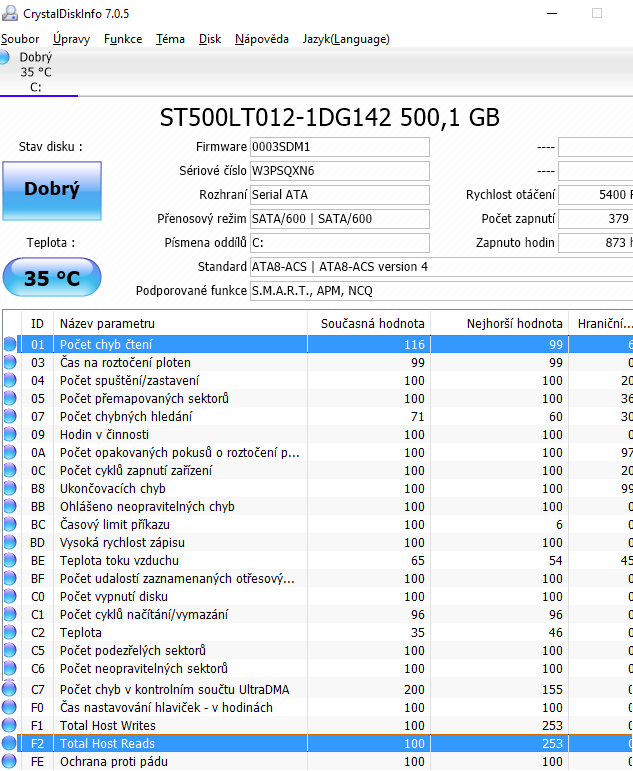
Task: Click status orb for Počet neopravitelných sektorů
Action: [x=10, y=669]
